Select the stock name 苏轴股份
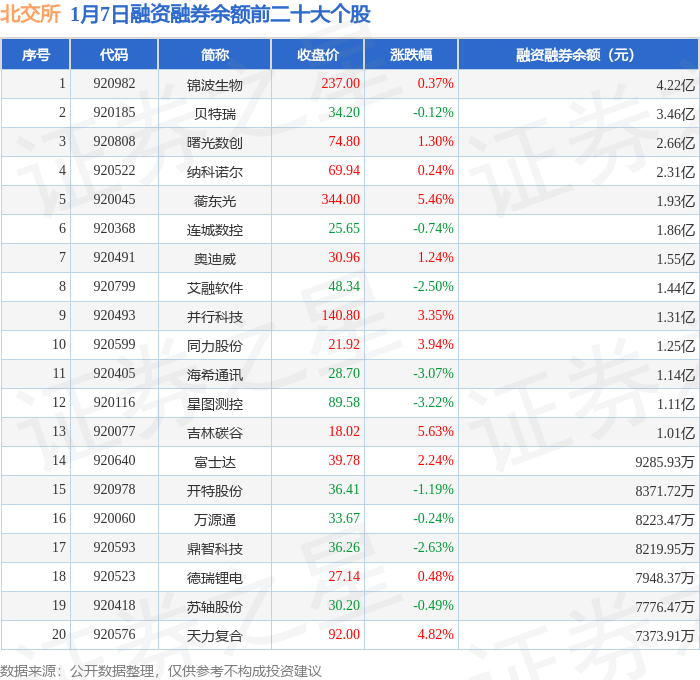 [215, 607]
